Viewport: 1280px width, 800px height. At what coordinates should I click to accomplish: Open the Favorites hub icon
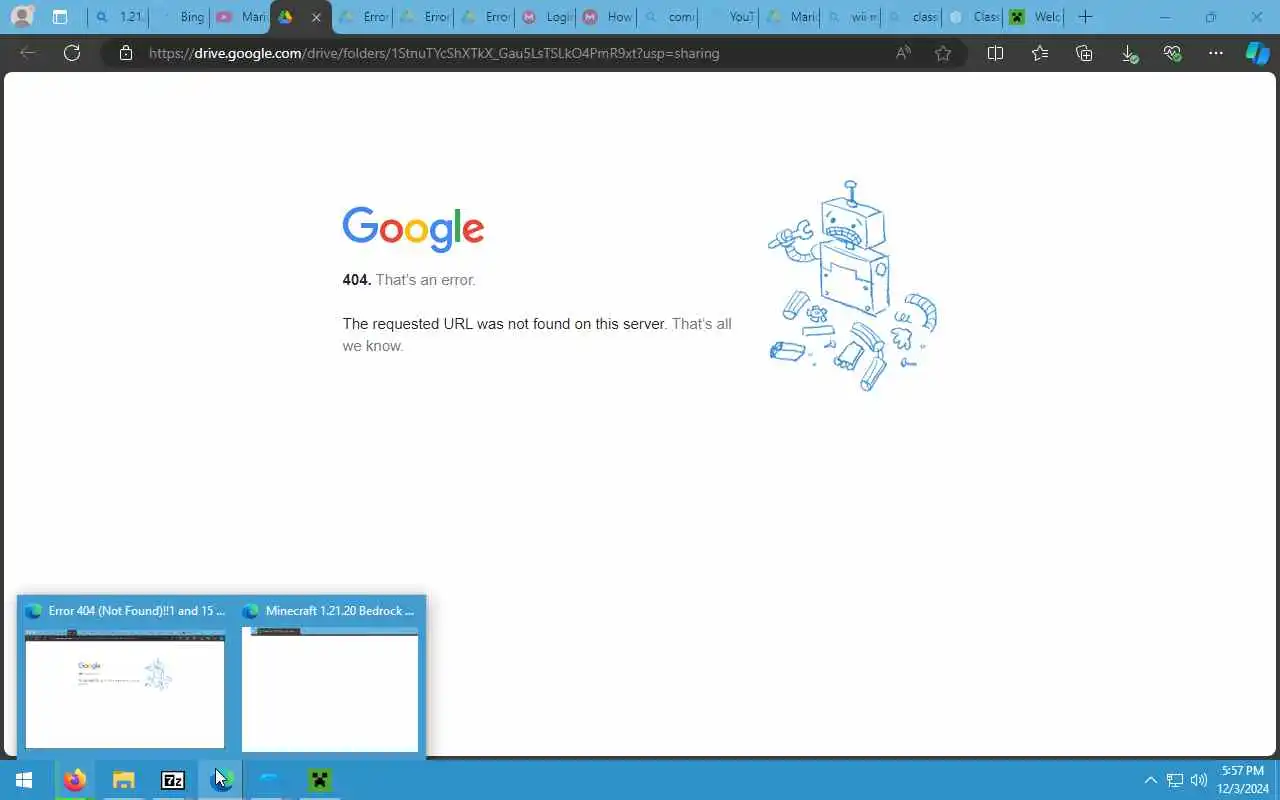coord(1040,53)
